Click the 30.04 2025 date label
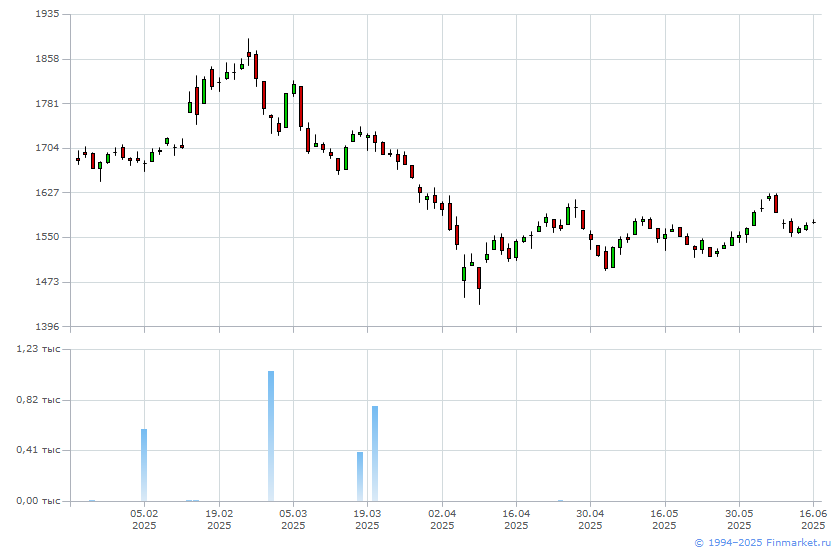This screenshot has height=550, width=840. pyautogui.click(x=590, y=519)
